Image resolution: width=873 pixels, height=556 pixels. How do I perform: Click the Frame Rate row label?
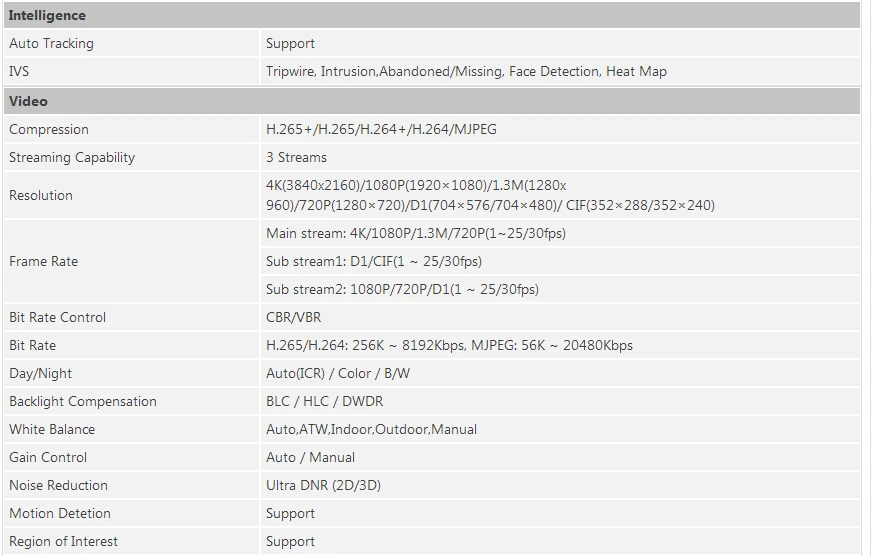(43, 262)
